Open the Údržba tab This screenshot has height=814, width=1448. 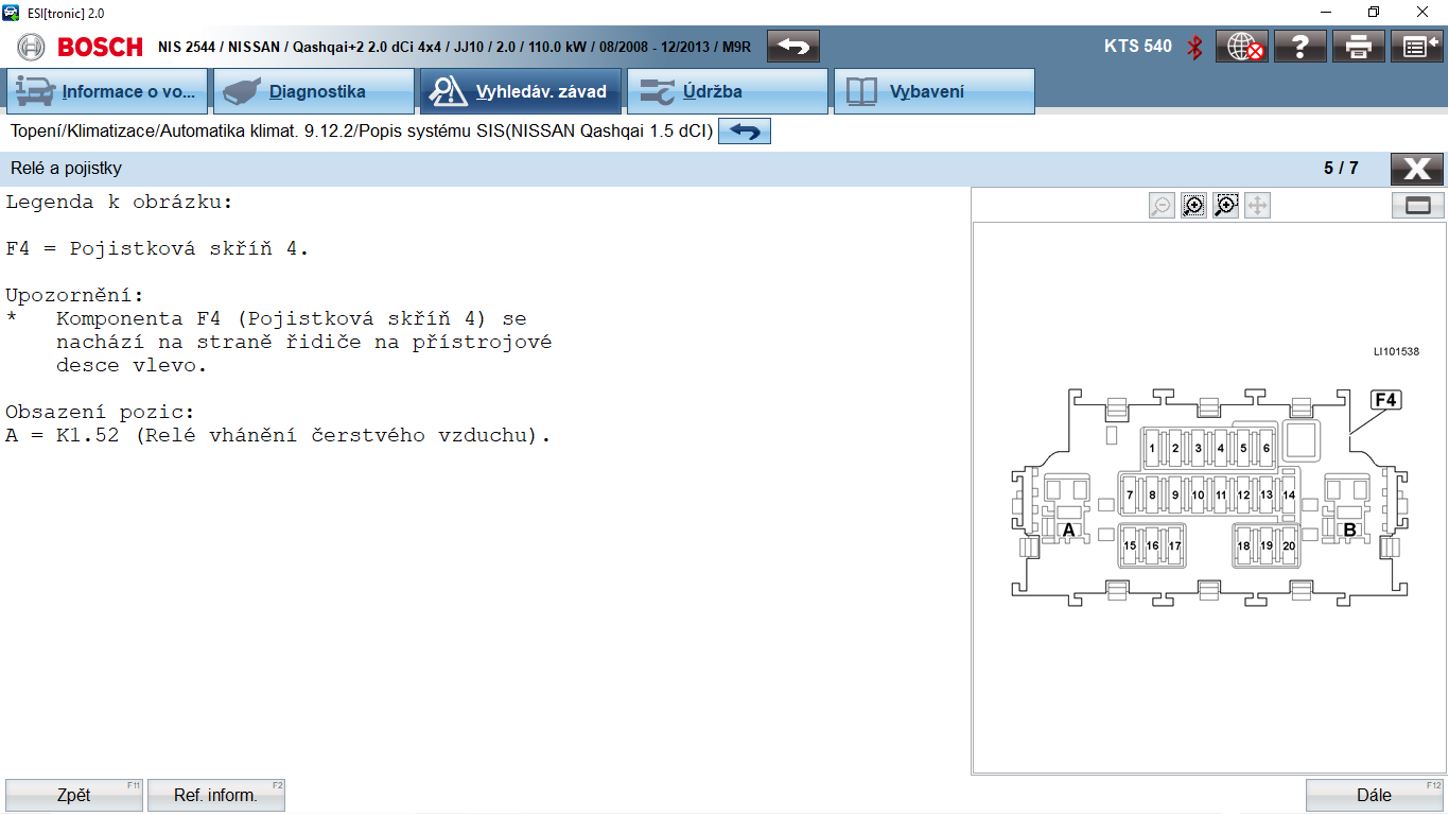pos(728,91)
